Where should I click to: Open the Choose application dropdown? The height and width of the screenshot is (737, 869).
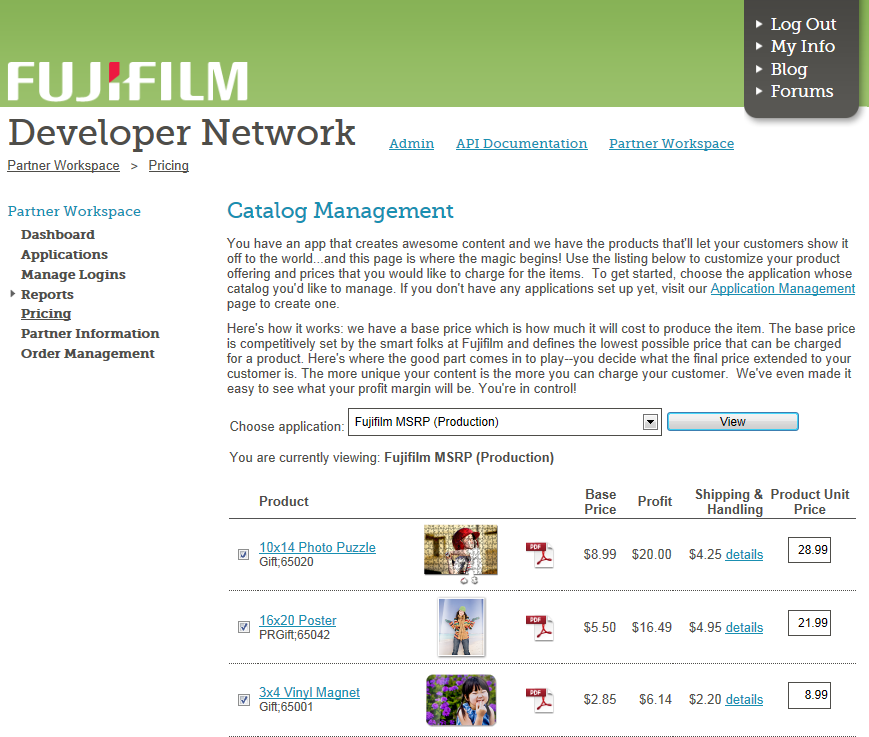pos(504,422)
